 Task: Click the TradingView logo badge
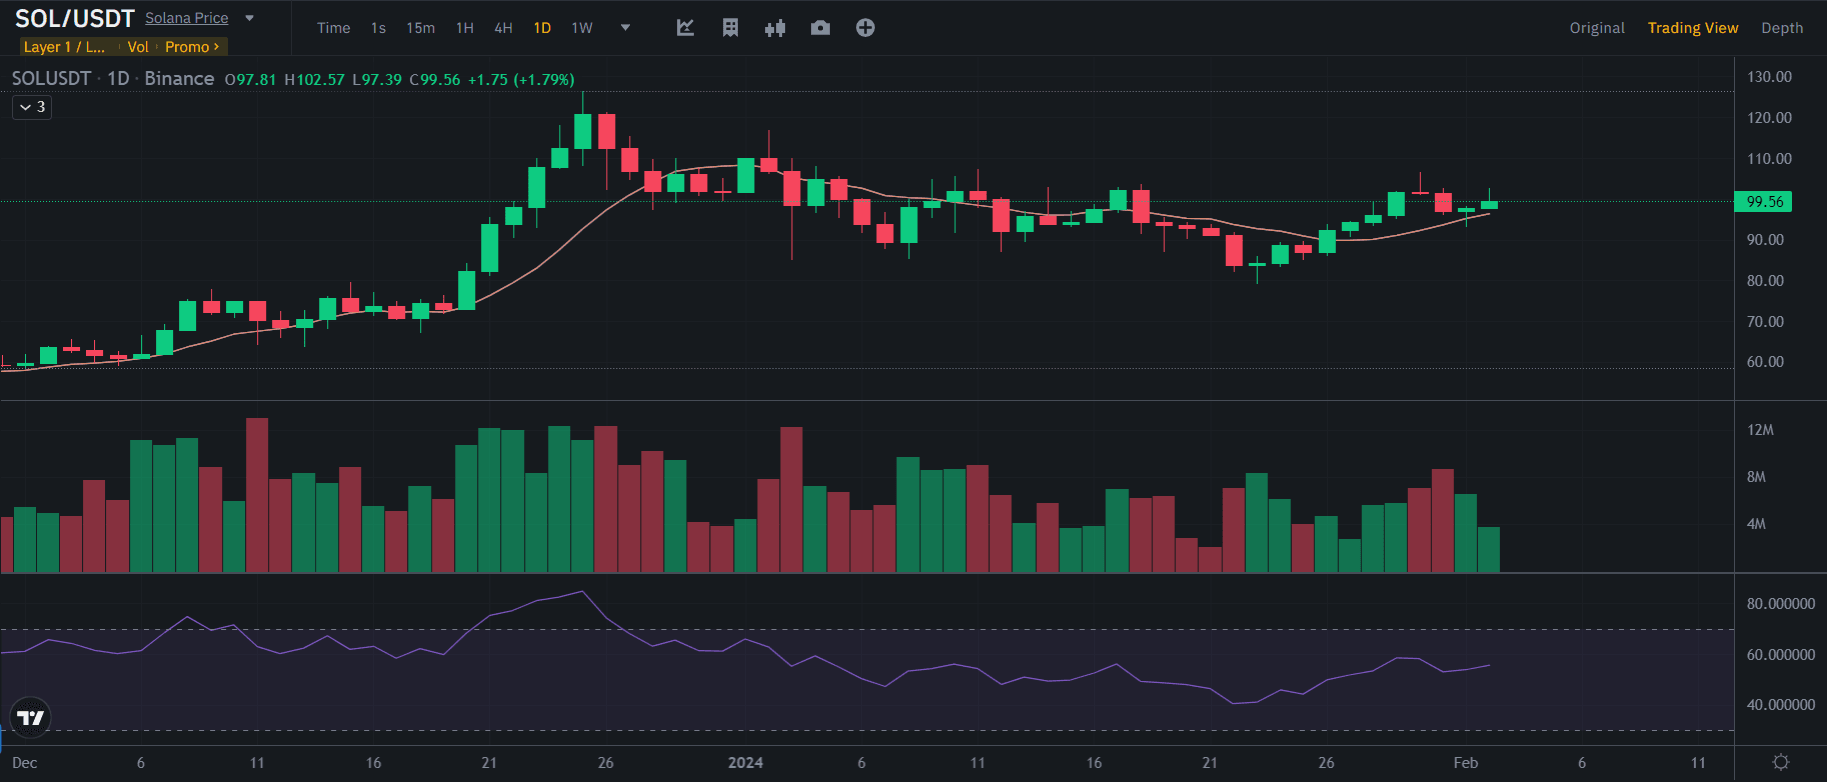pyautogui.click(x=31, y=717)
